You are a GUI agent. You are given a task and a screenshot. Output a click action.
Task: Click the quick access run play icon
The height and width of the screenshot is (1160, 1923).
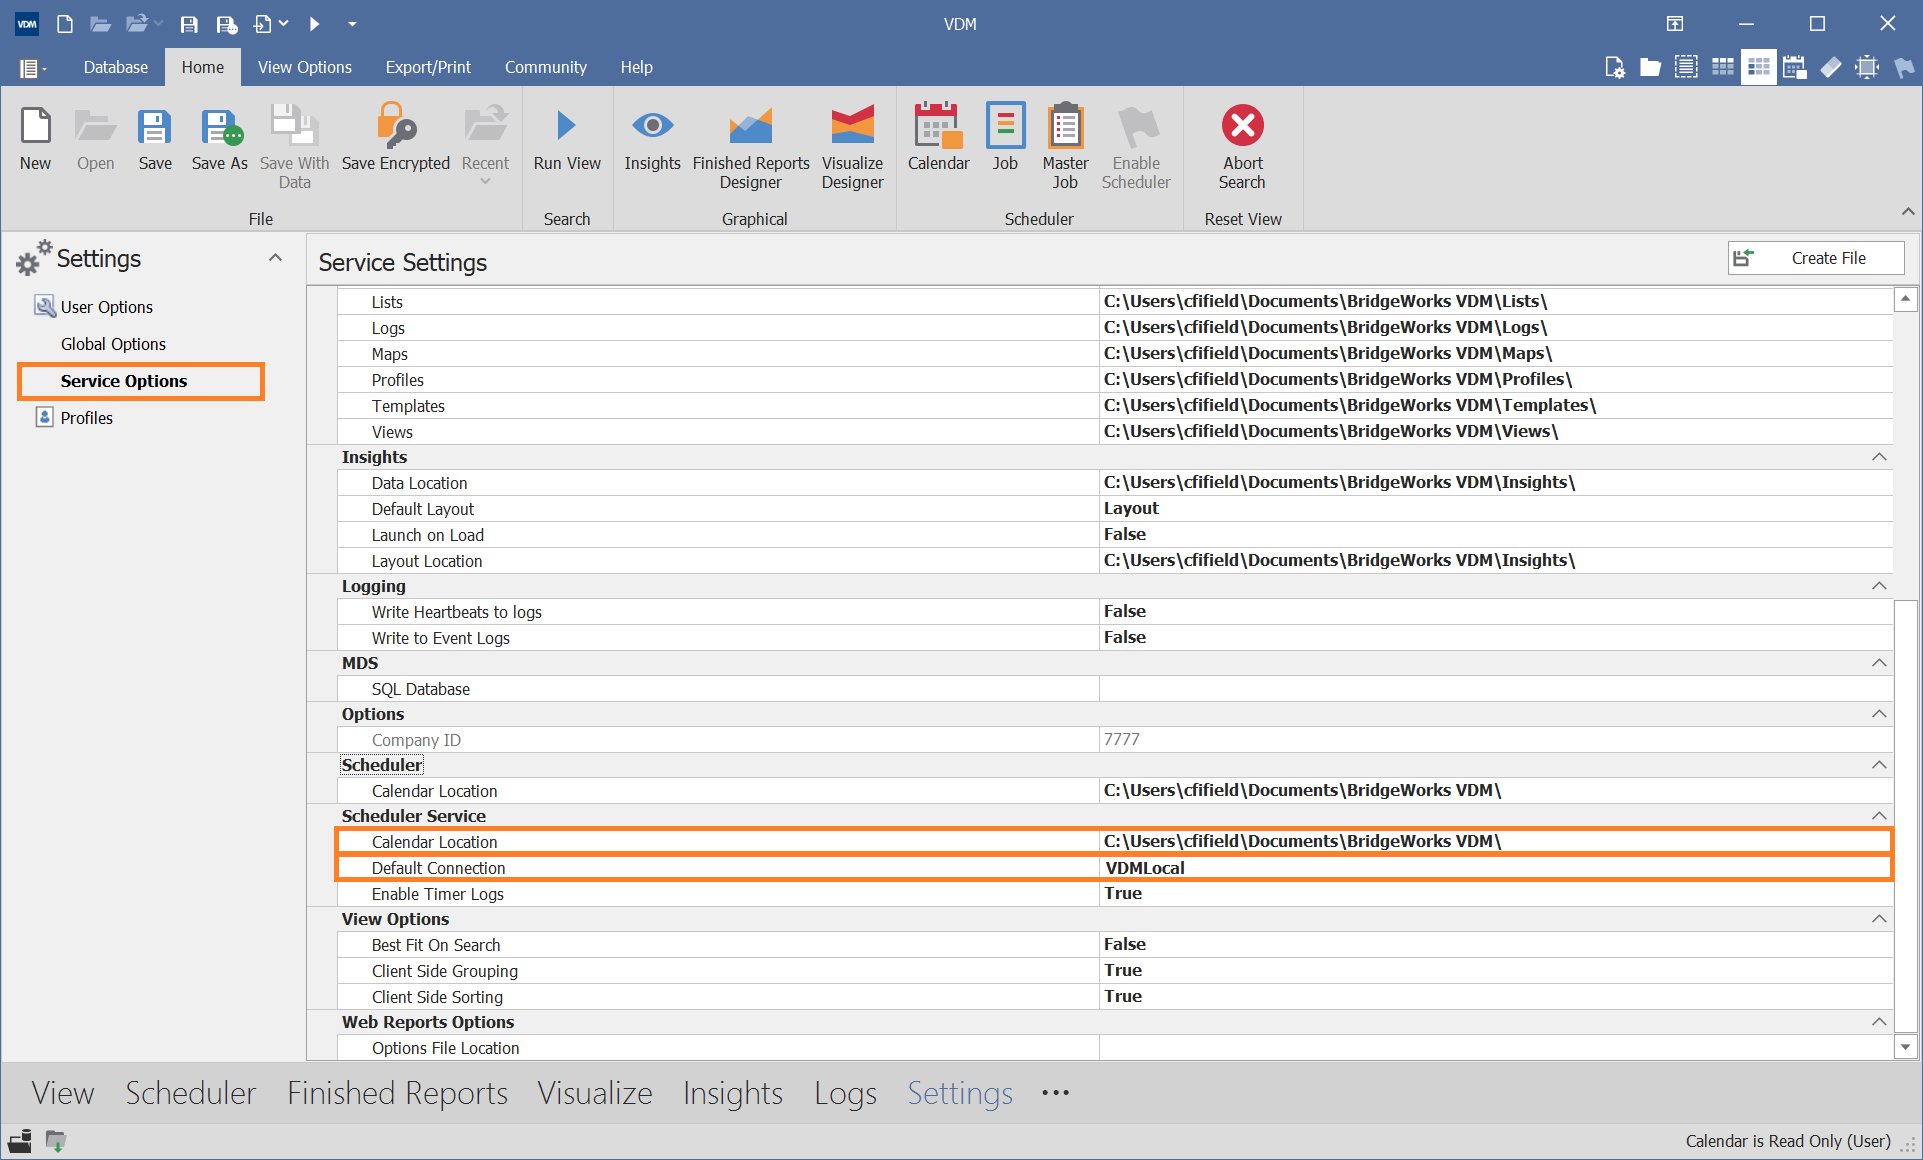314,23
